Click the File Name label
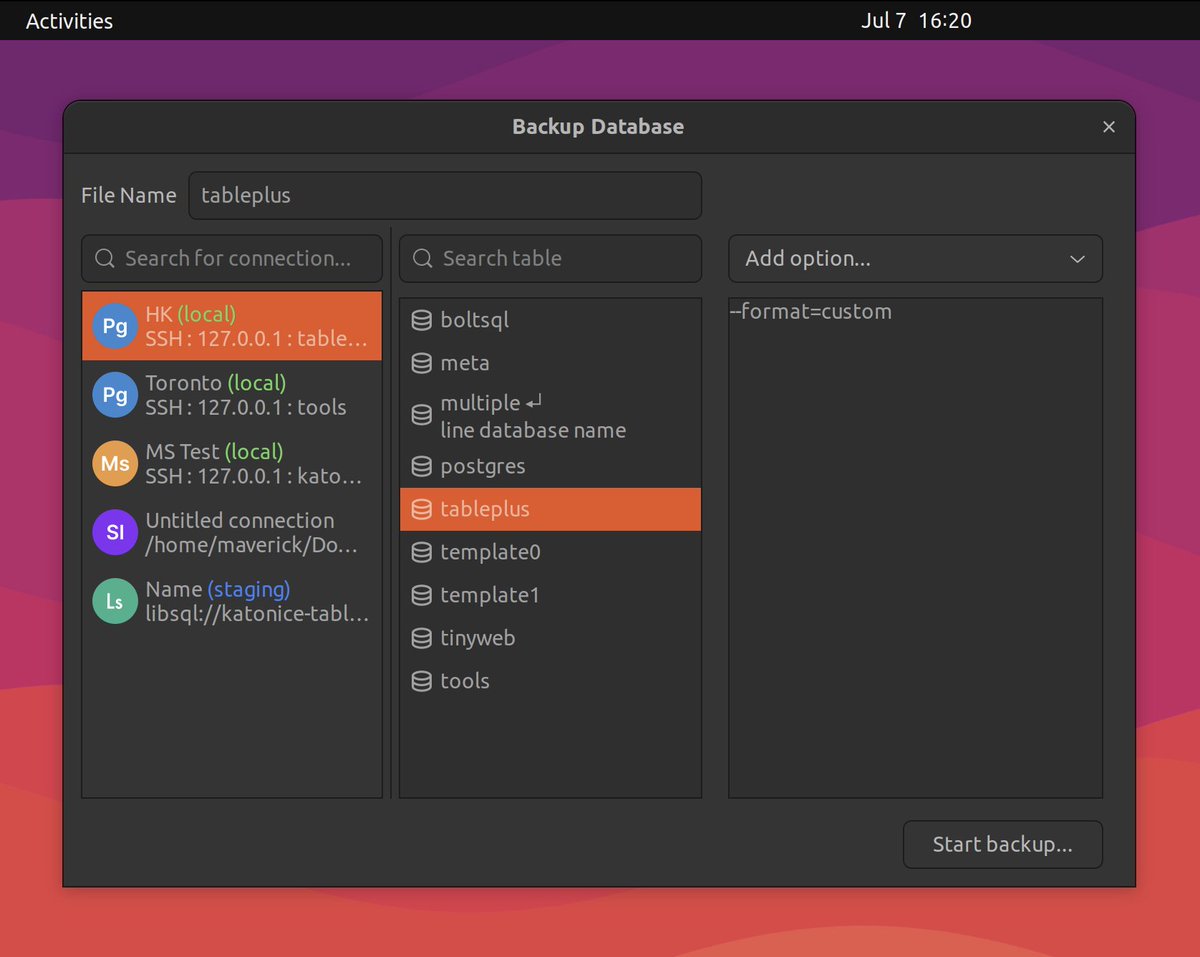 click(x=129, y=196)
